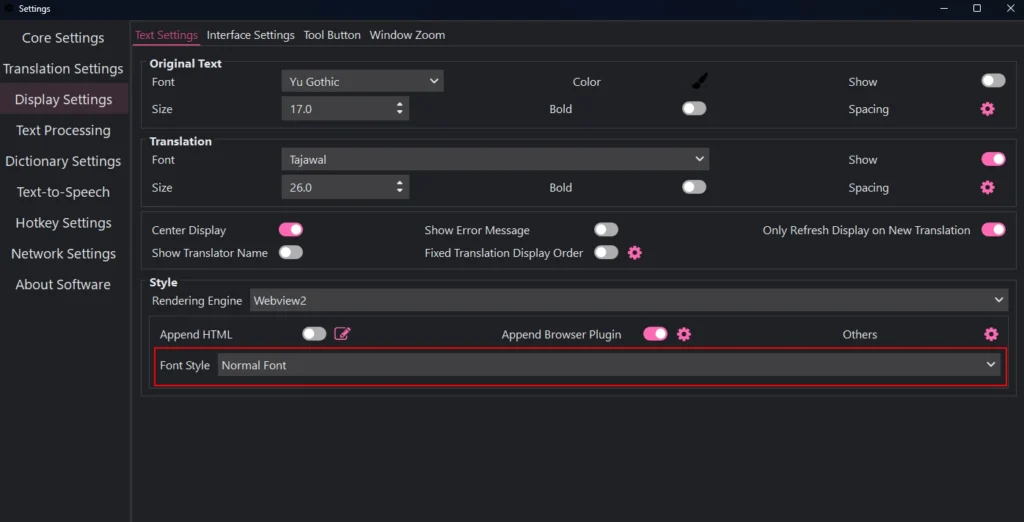
Task: Switch to the Interface Settings tab
Action: [x=251, y=35]
